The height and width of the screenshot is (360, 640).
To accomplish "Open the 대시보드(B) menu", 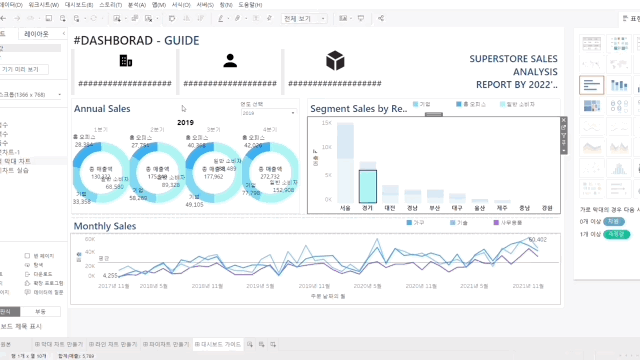I will (x=79, y=5).
